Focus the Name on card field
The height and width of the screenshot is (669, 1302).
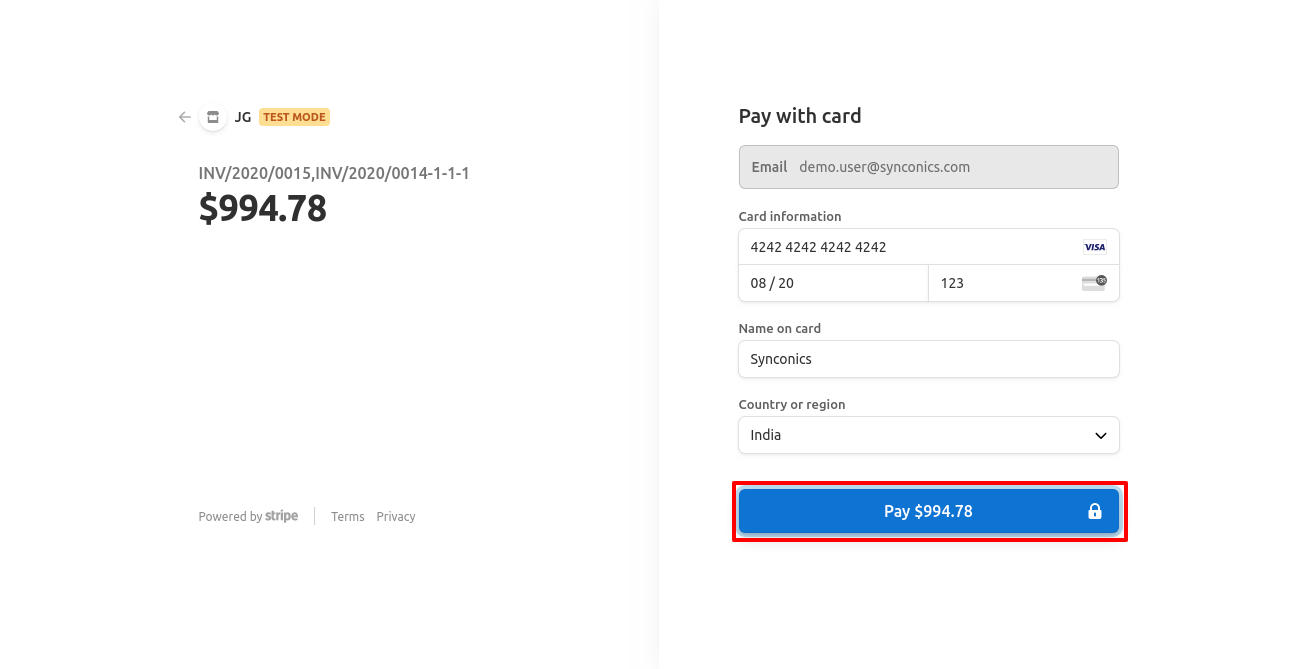[x=928, y=359]
